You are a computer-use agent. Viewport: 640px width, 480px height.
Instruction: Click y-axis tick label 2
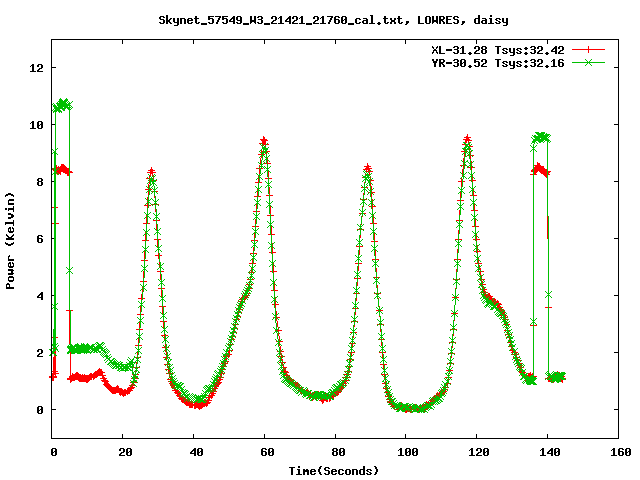click(x=40, y=353)
